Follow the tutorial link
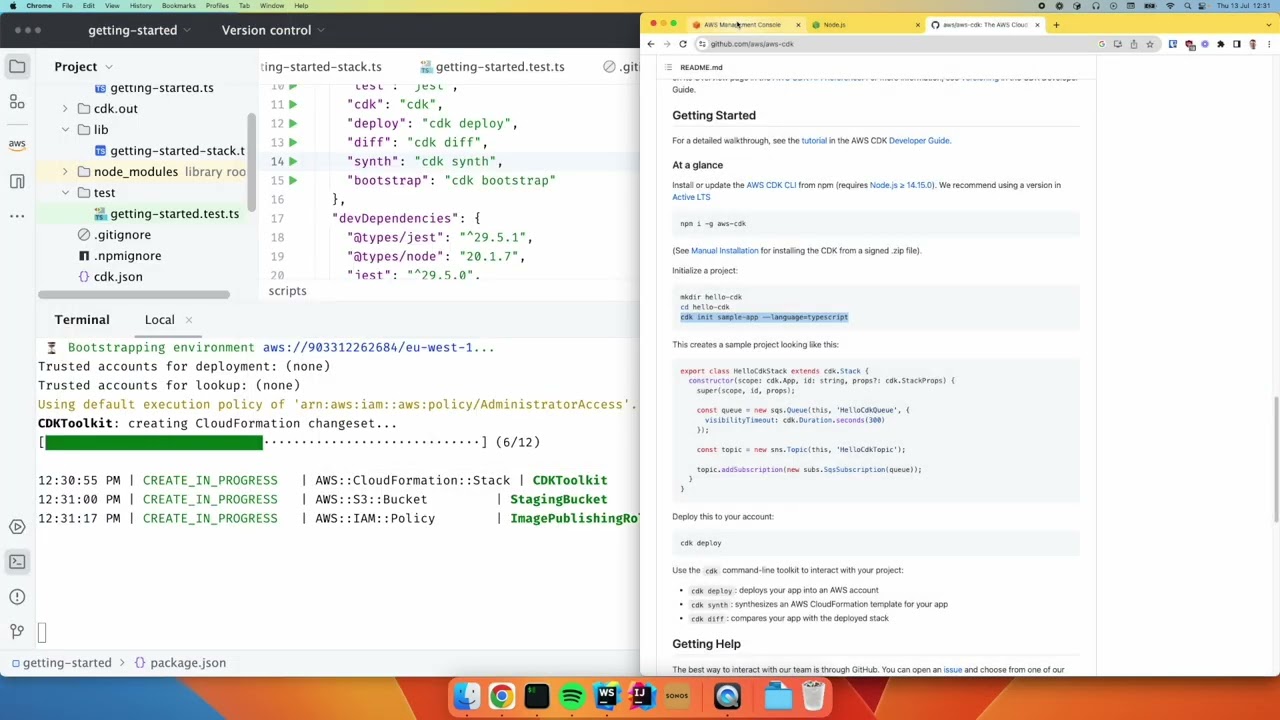1280x720 pixels. point(814,141)
